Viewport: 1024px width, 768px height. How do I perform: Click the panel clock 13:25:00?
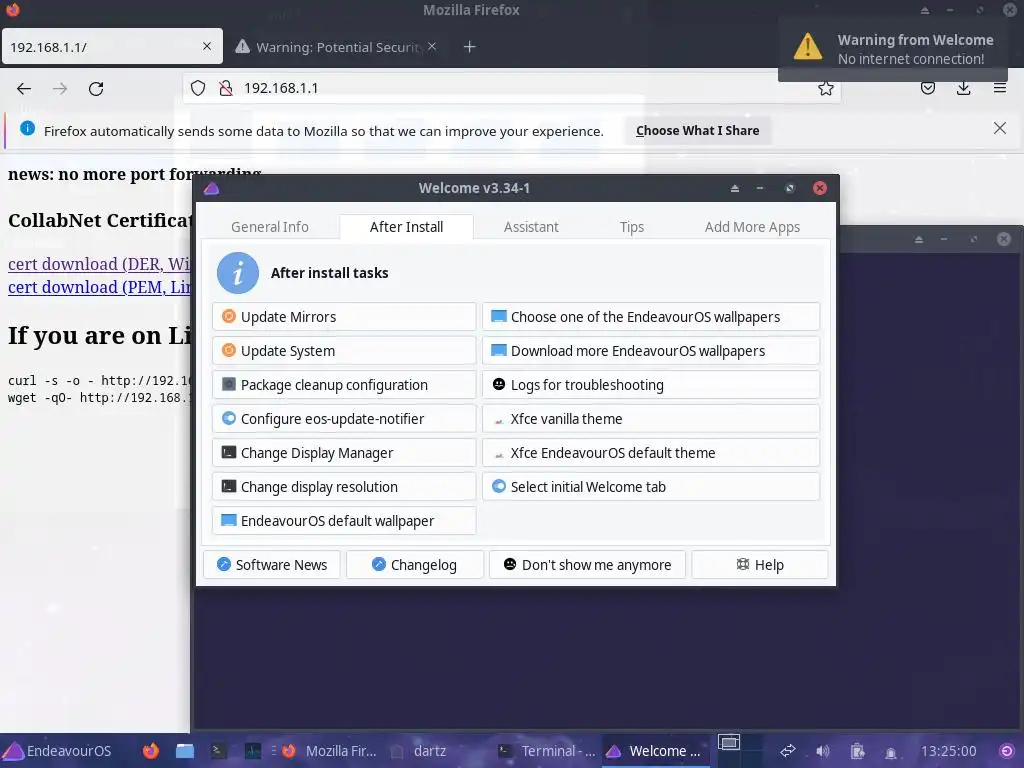pos(948,751)
